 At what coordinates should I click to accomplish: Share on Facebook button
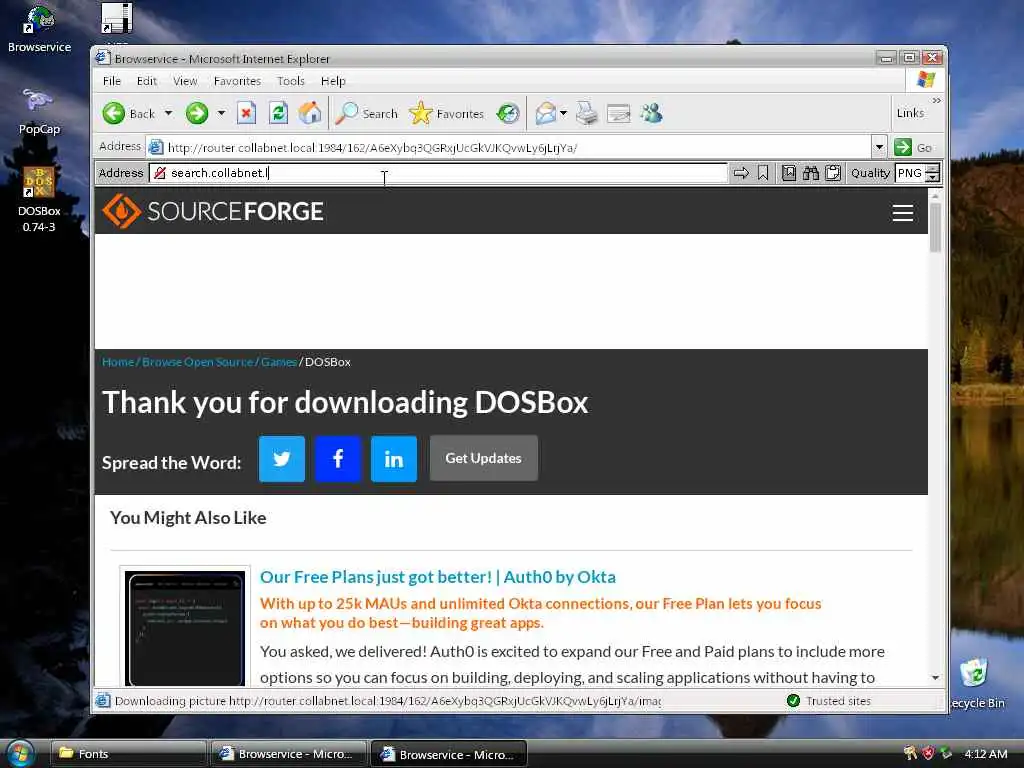click(x=338, y=458)
